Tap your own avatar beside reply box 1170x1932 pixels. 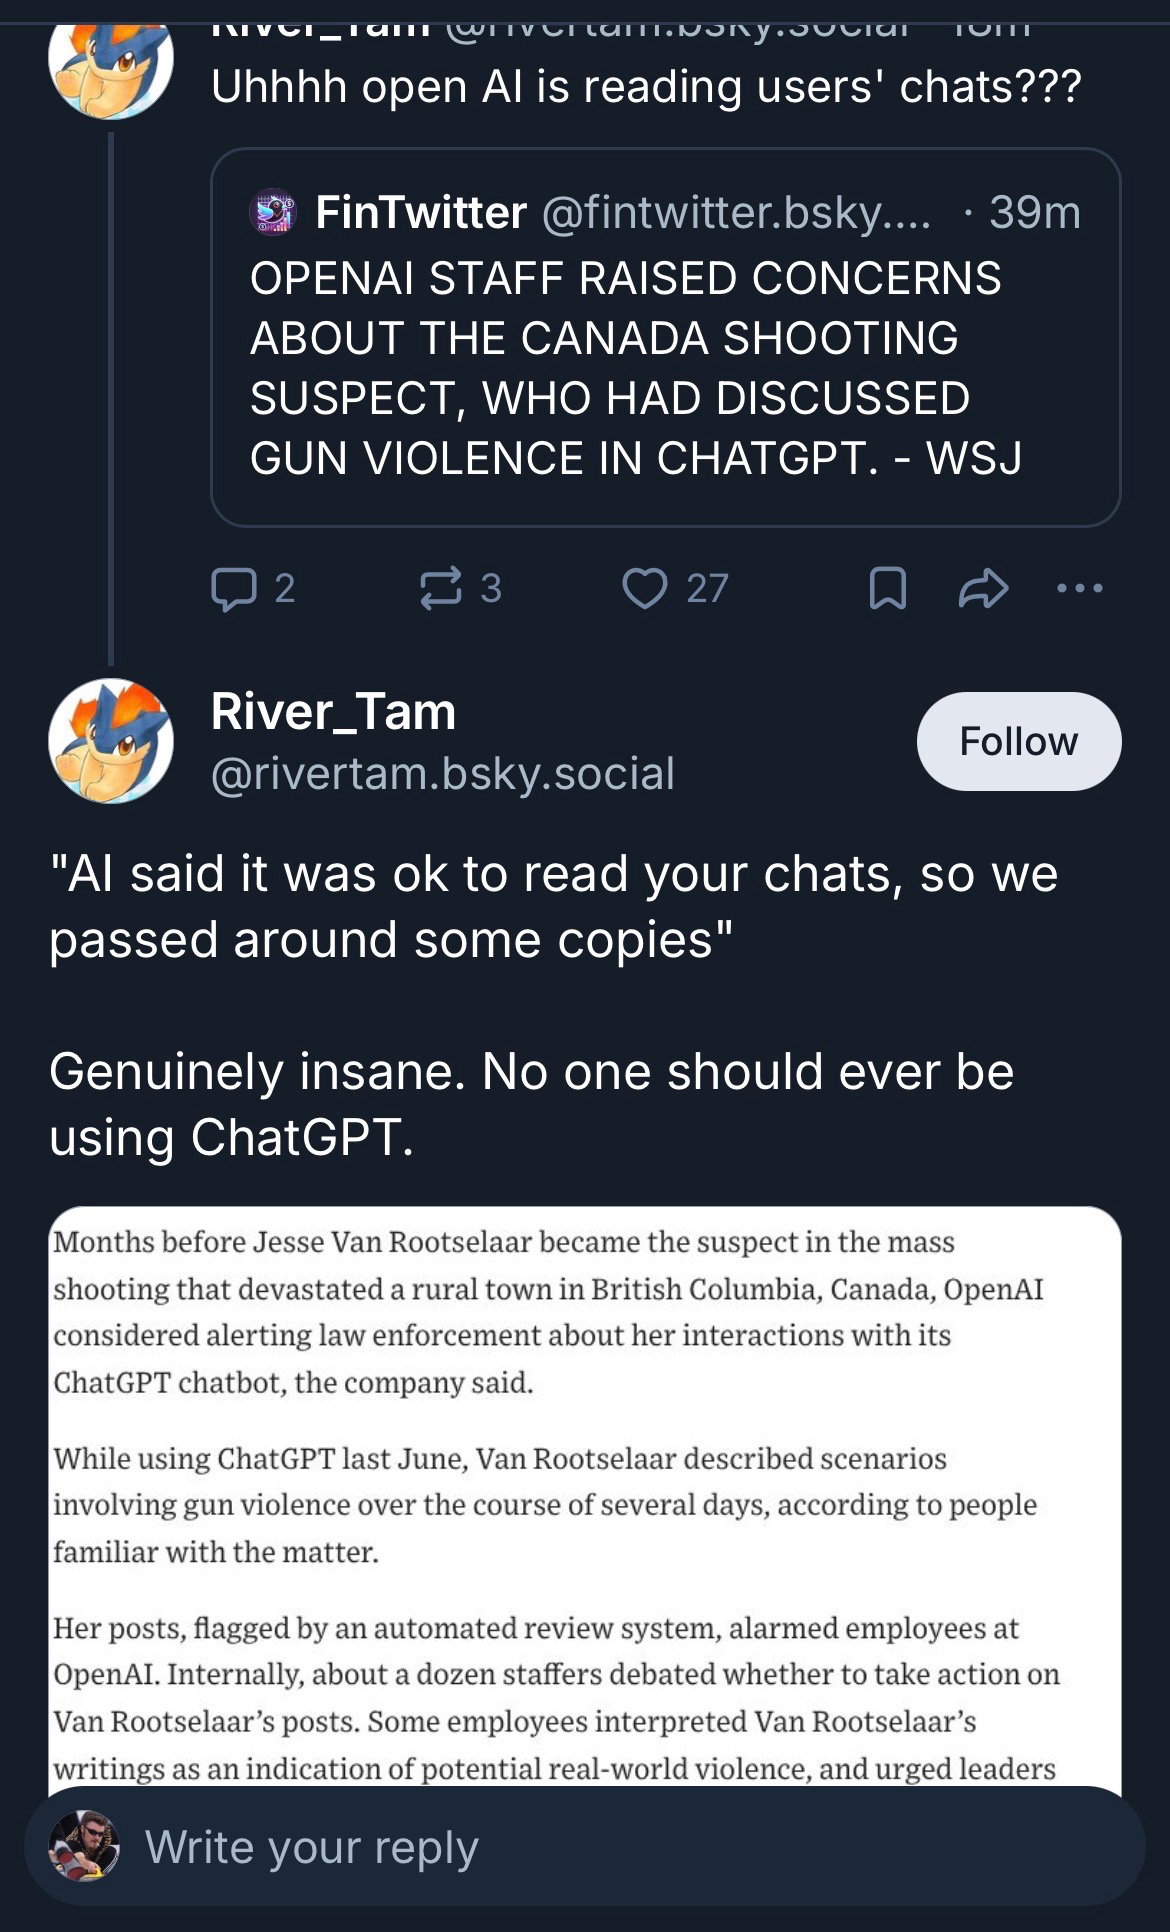[x=85, y=1846]
